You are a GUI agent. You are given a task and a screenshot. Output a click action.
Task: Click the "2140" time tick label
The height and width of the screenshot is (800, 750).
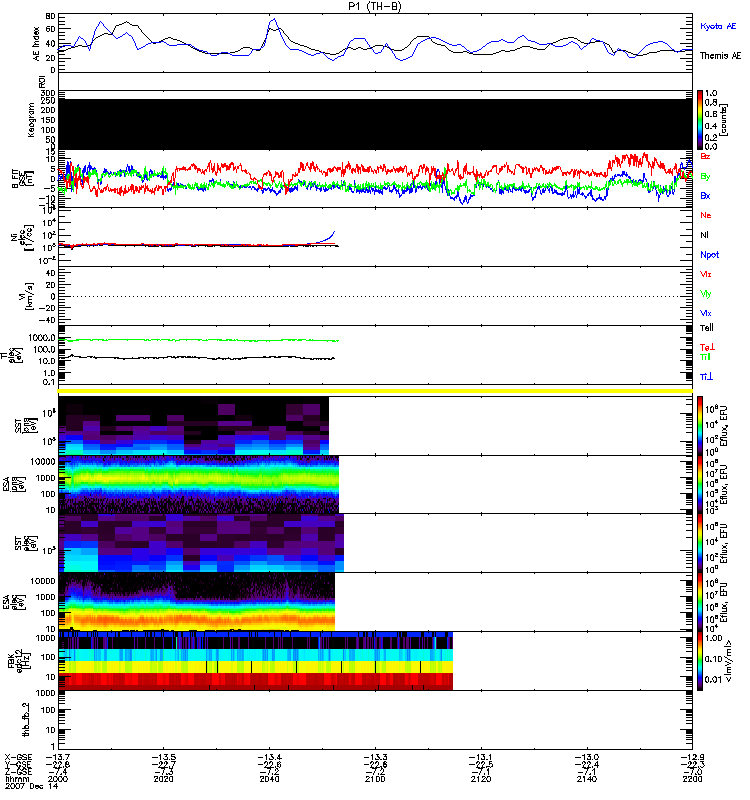coord(587,779)
